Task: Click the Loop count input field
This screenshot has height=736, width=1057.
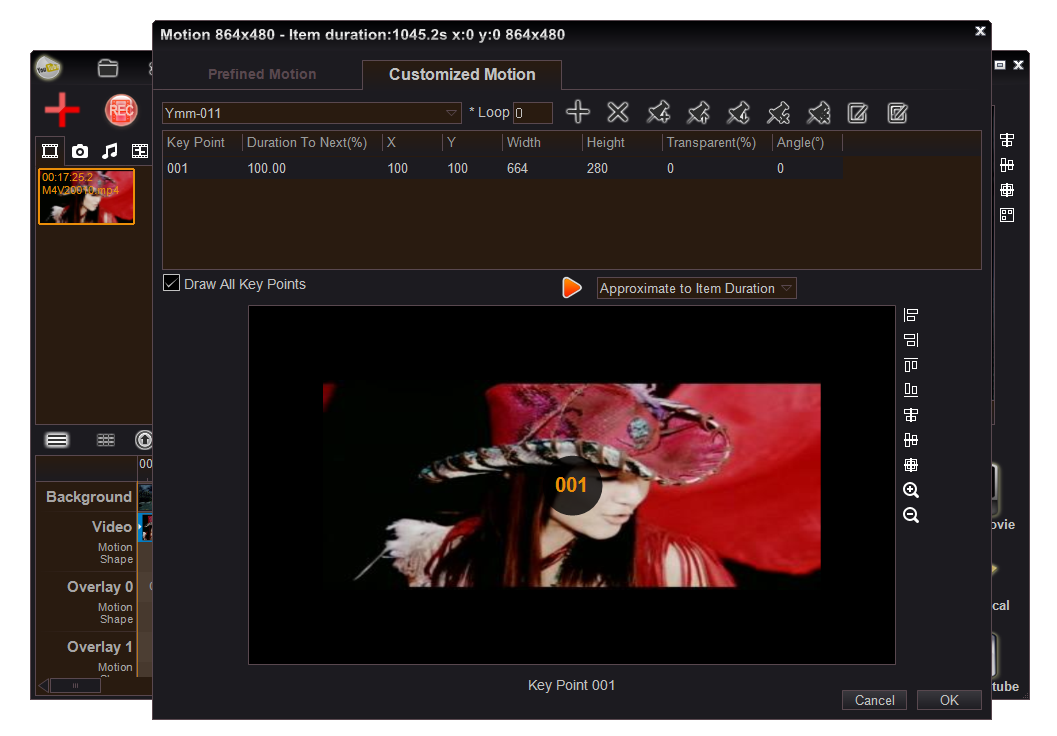Action: point(533,113)
